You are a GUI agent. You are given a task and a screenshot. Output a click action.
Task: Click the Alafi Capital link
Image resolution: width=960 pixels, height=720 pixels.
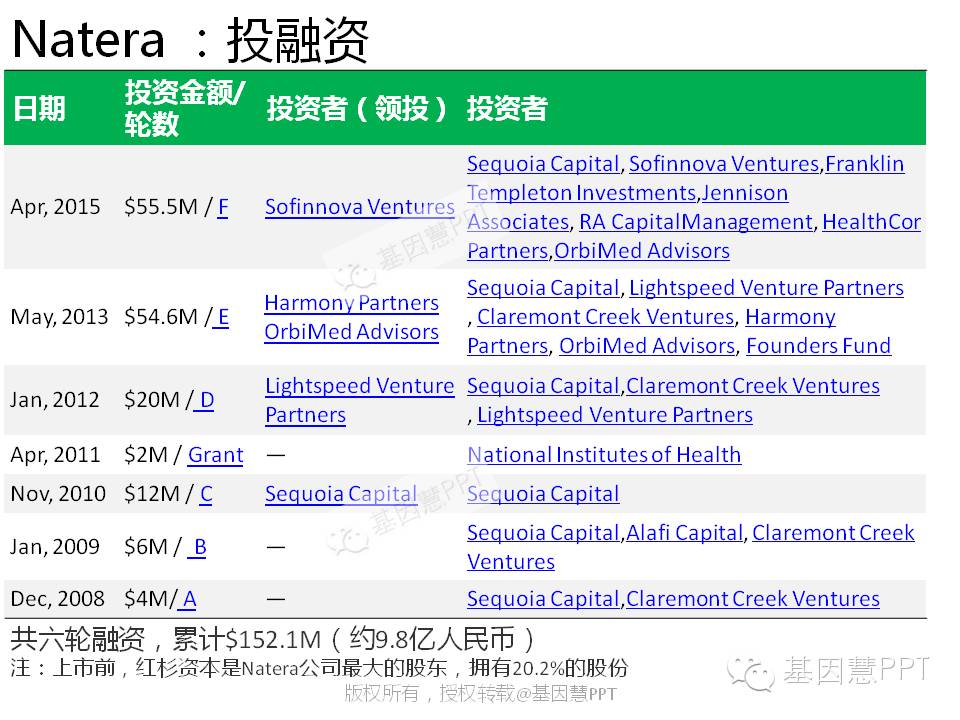684,533
